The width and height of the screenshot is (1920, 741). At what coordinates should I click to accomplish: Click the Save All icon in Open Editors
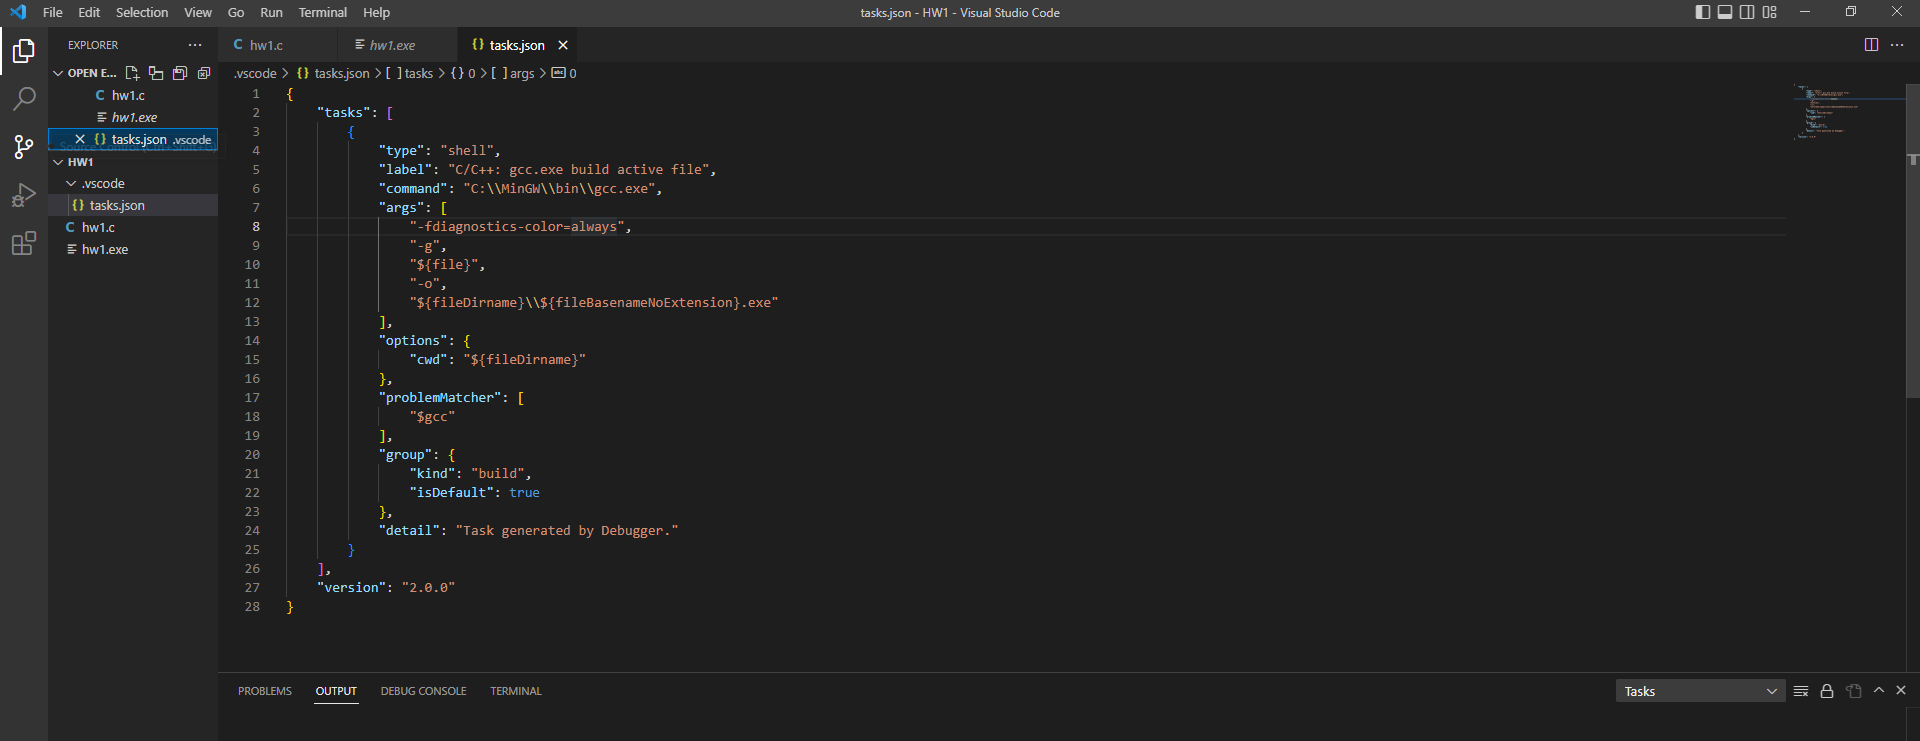[180, 73]
